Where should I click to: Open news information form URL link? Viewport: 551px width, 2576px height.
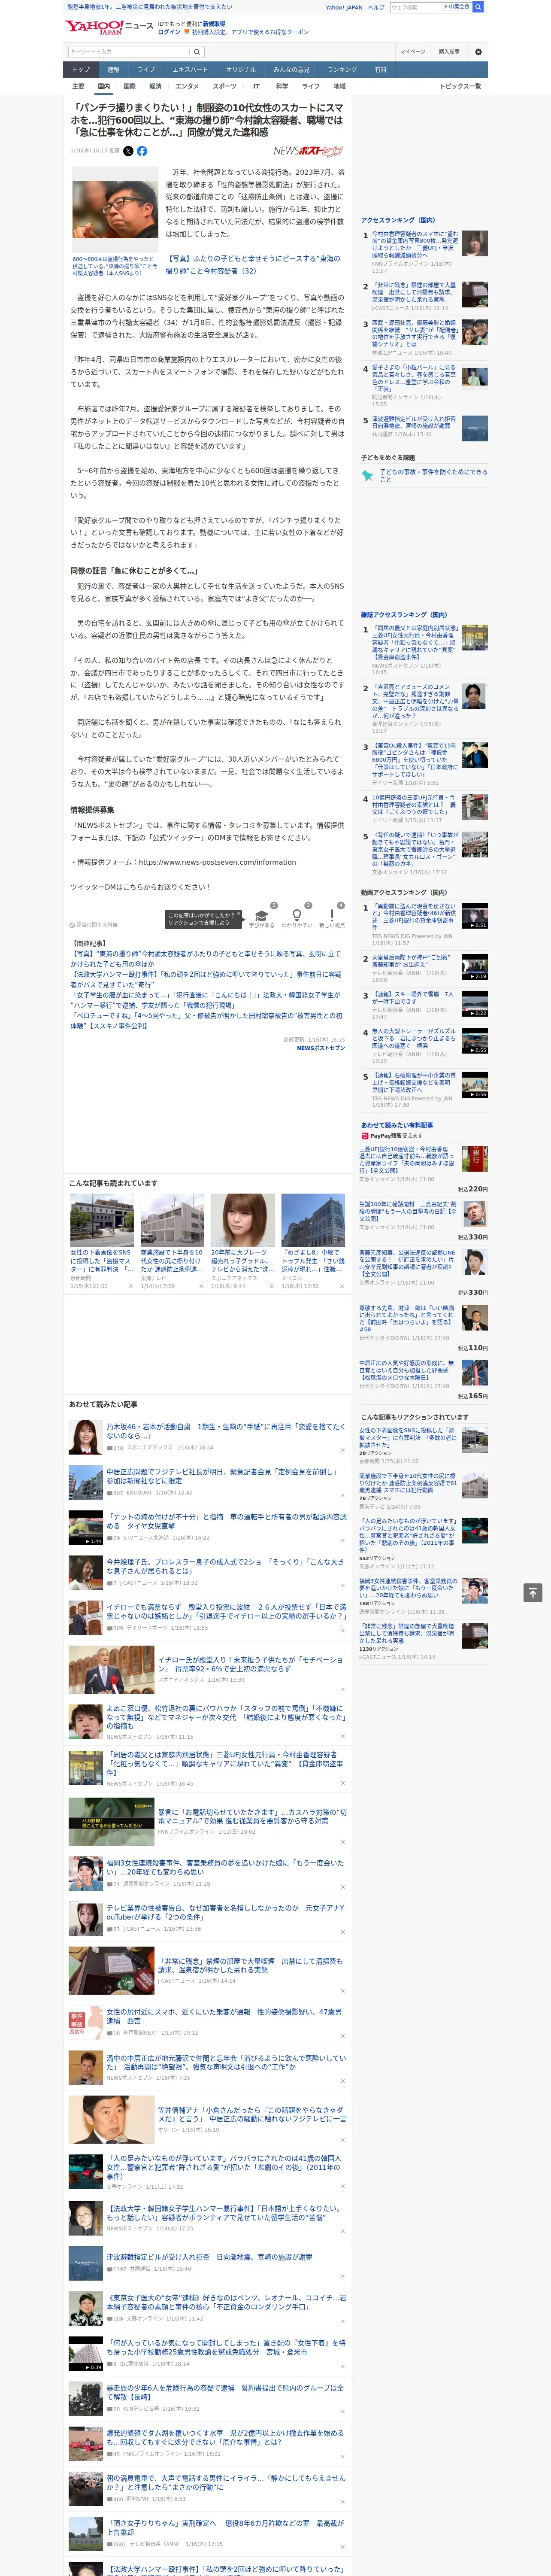point(217,862)
